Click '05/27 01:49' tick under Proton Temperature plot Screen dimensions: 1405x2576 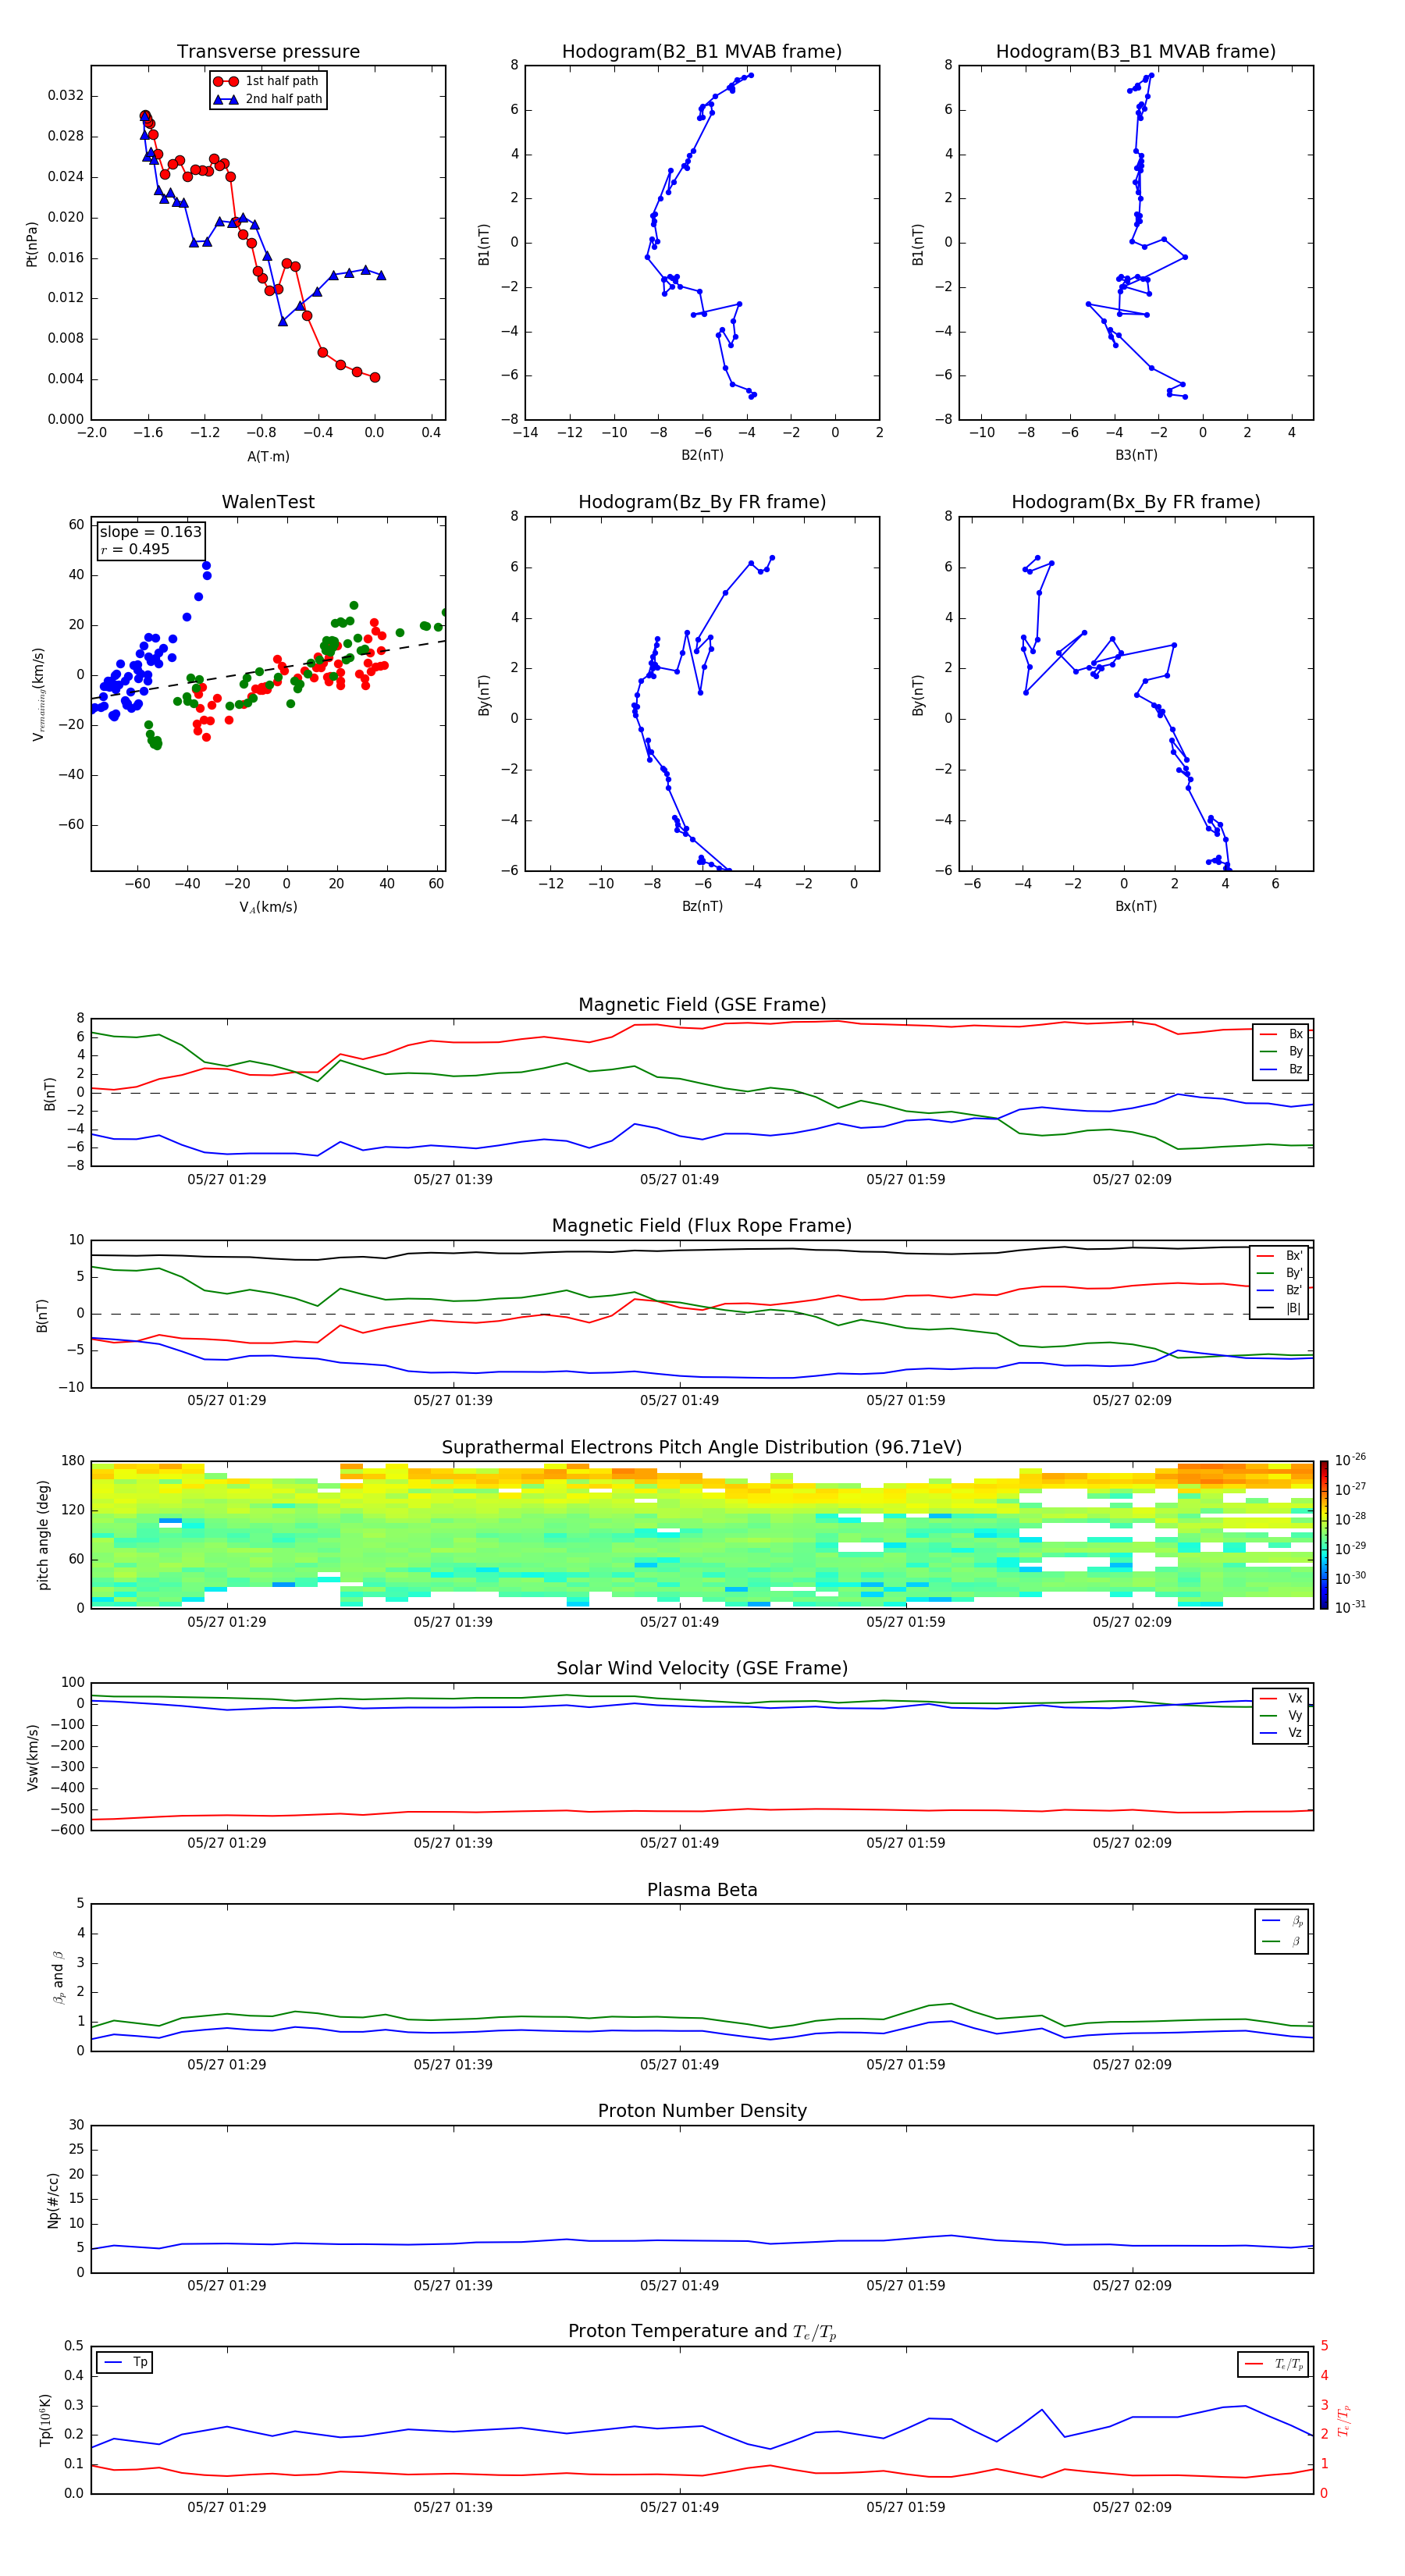tap(679, 2507)
